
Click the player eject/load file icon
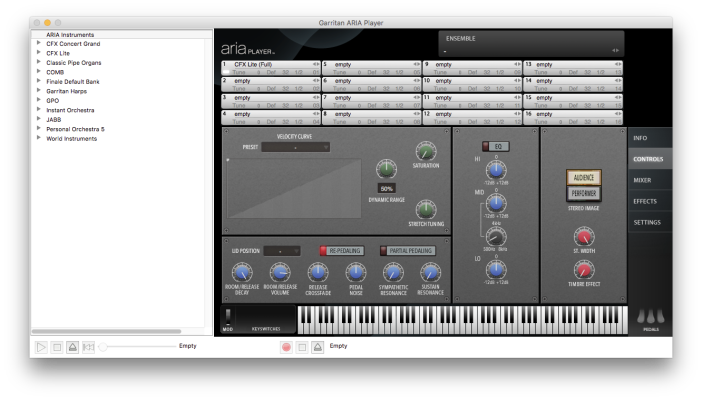click(73, 347)
